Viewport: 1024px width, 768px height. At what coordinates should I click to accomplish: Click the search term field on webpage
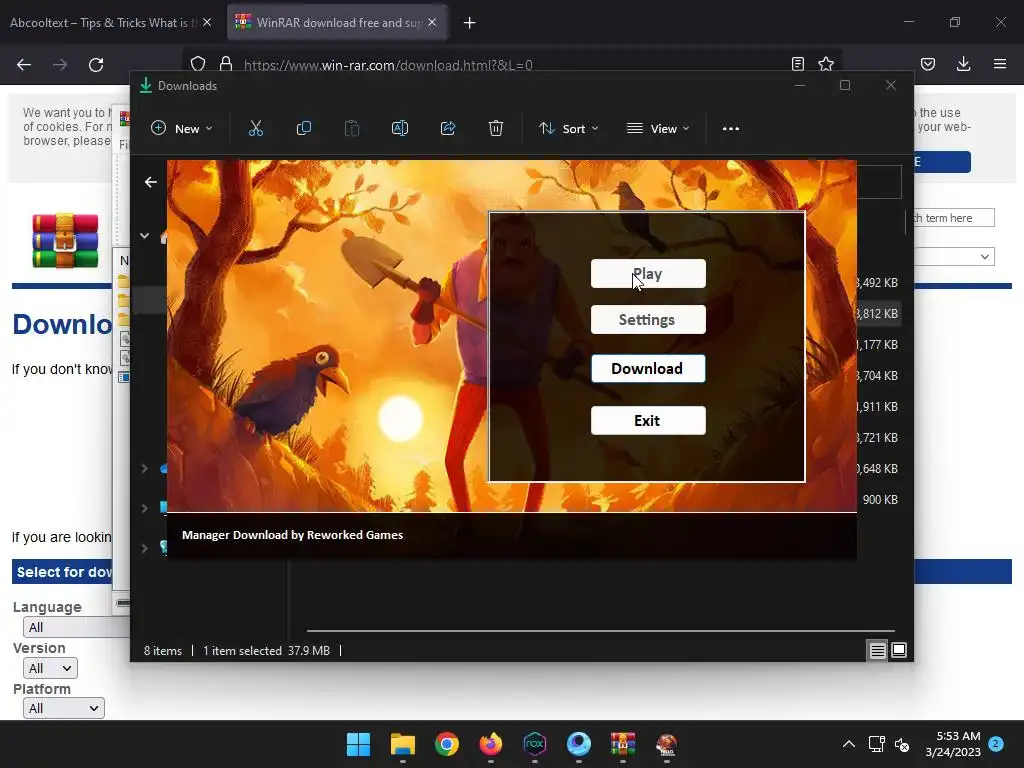[953, 218]
